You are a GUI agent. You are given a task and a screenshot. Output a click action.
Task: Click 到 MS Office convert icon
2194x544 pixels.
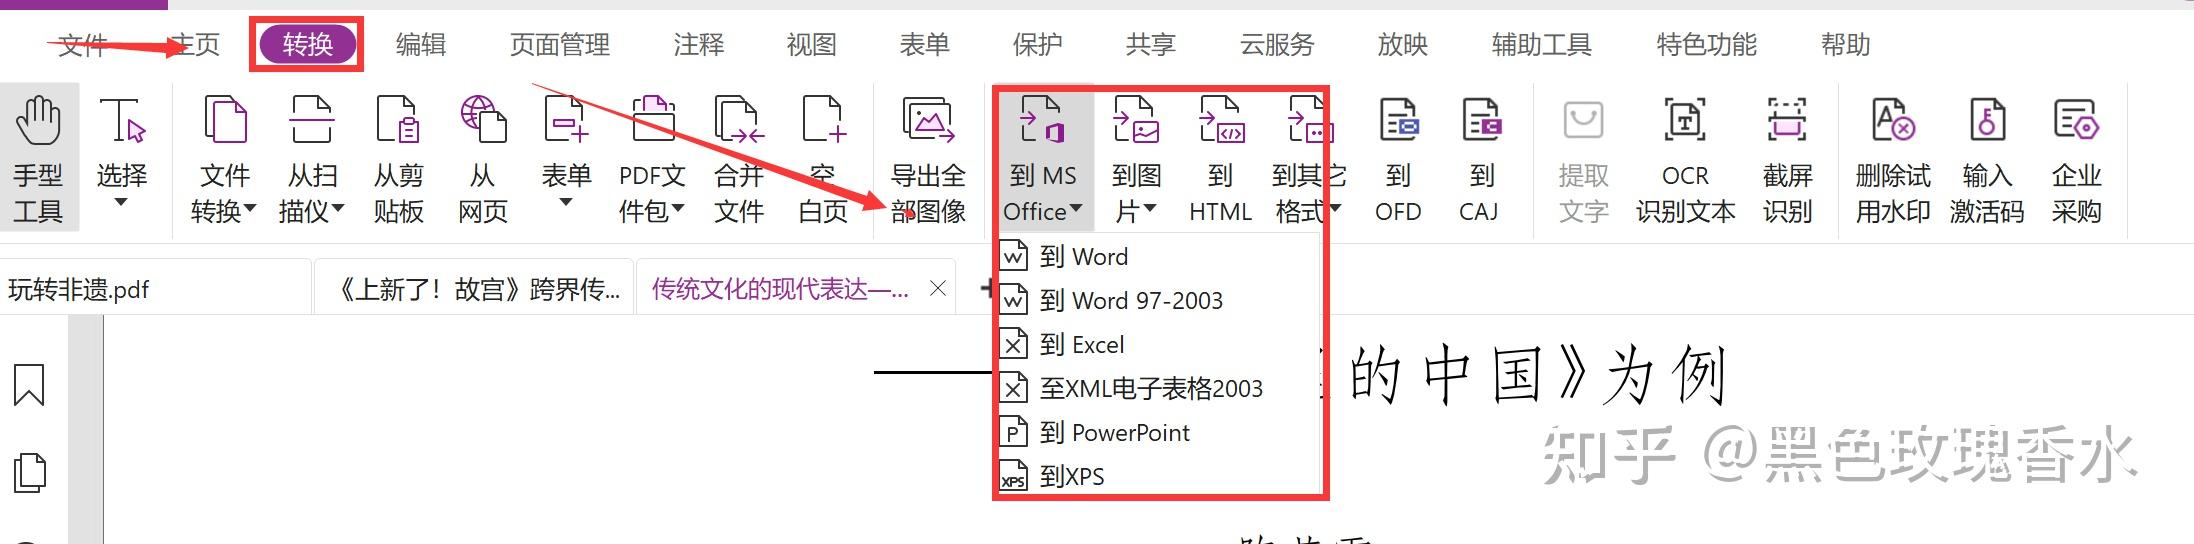[x=1042, y=122]
